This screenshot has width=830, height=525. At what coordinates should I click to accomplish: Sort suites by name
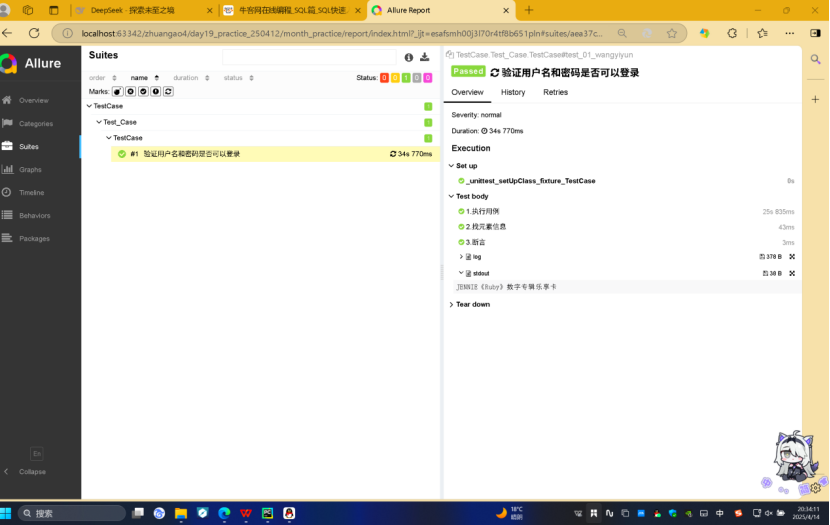coord(145,78)
